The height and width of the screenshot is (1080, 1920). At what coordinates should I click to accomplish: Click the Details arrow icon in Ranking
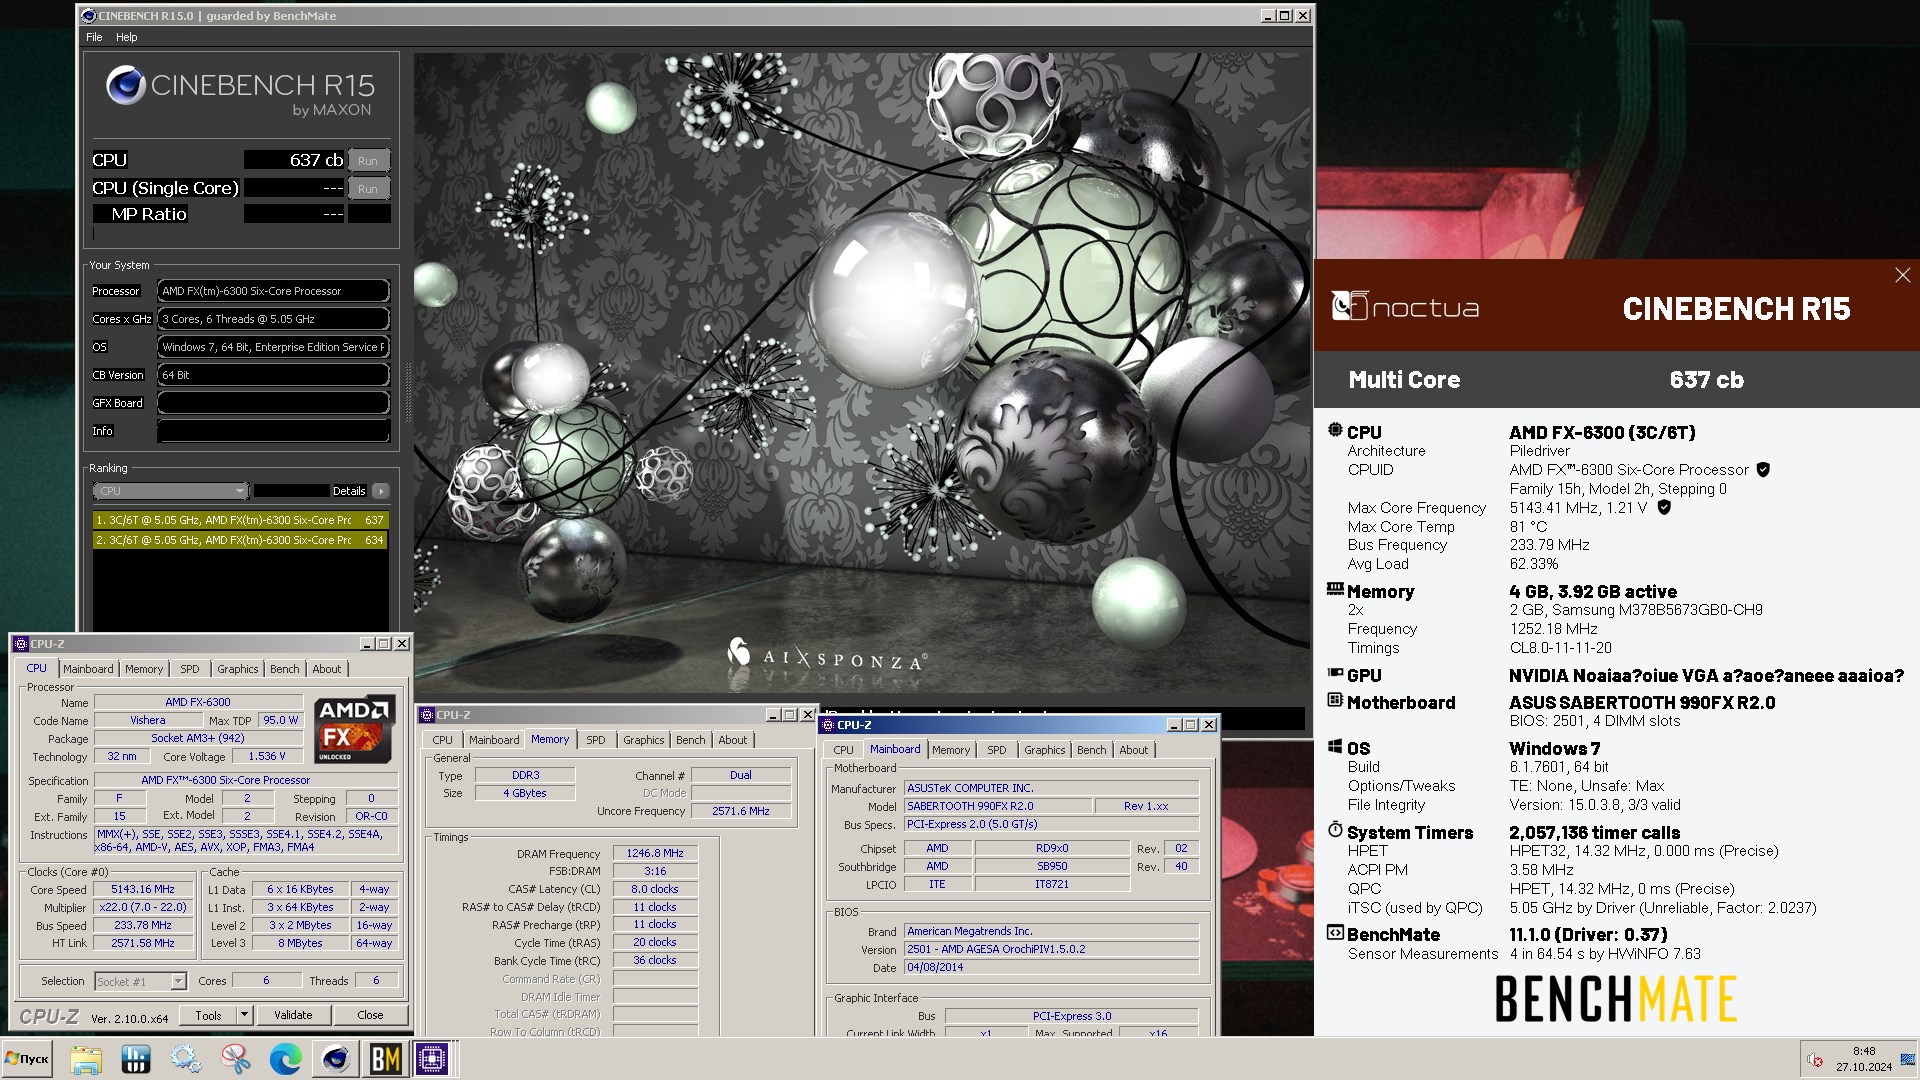pyautogui.click(x=380, y=491)
